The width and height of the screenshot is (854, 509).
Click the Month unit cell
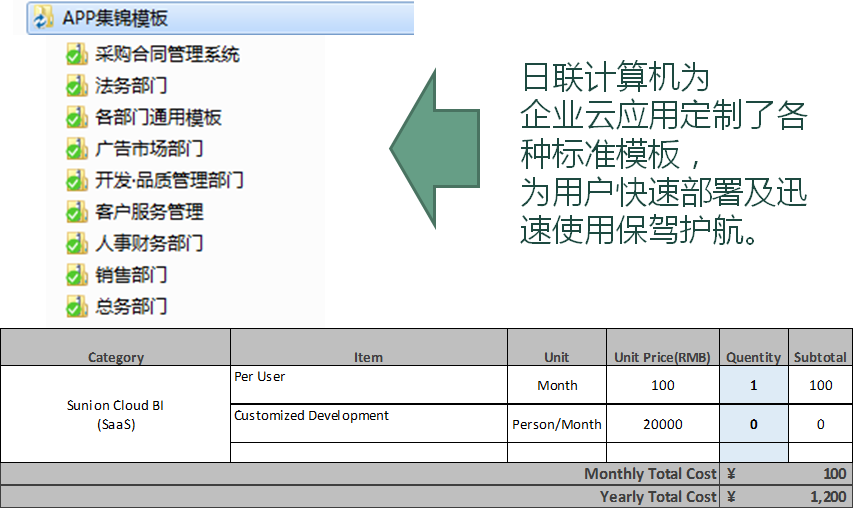pos(557,385)
